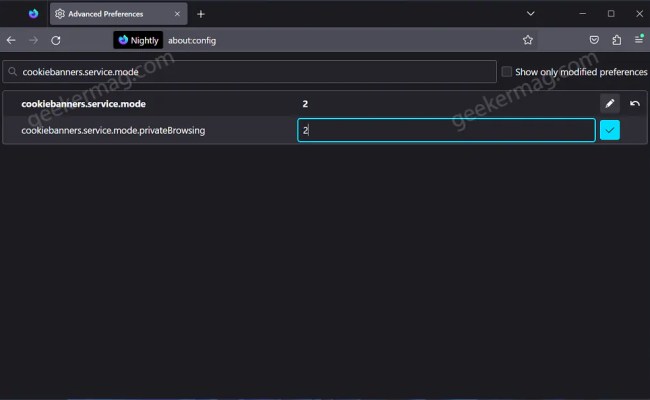Click value 2 of cookiebanners.service.mode

pyautogui.click(x=305, y=104)
